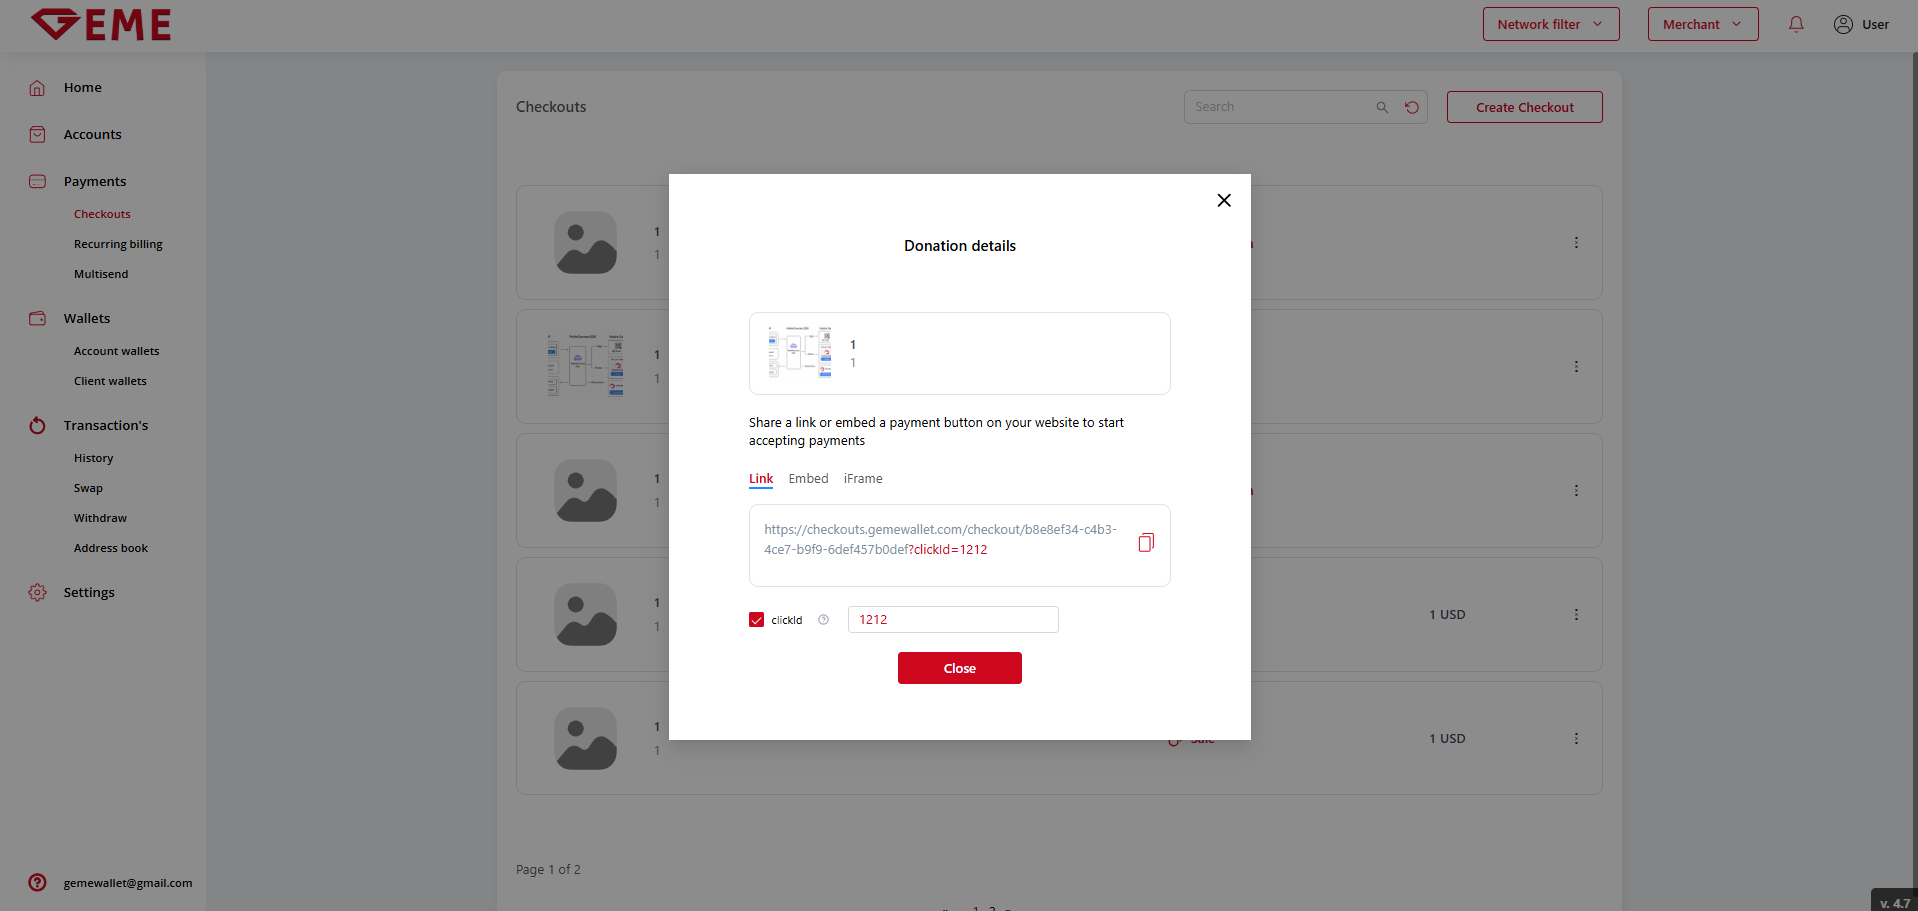Viewport: 1918px width, 911px height.
Task: Click the Settings gear icon
Action: 37,593
